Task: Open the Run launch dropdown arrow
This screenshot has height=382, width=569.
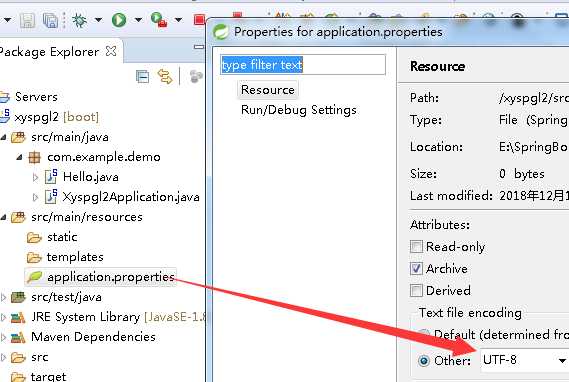Action: point(138,20)
